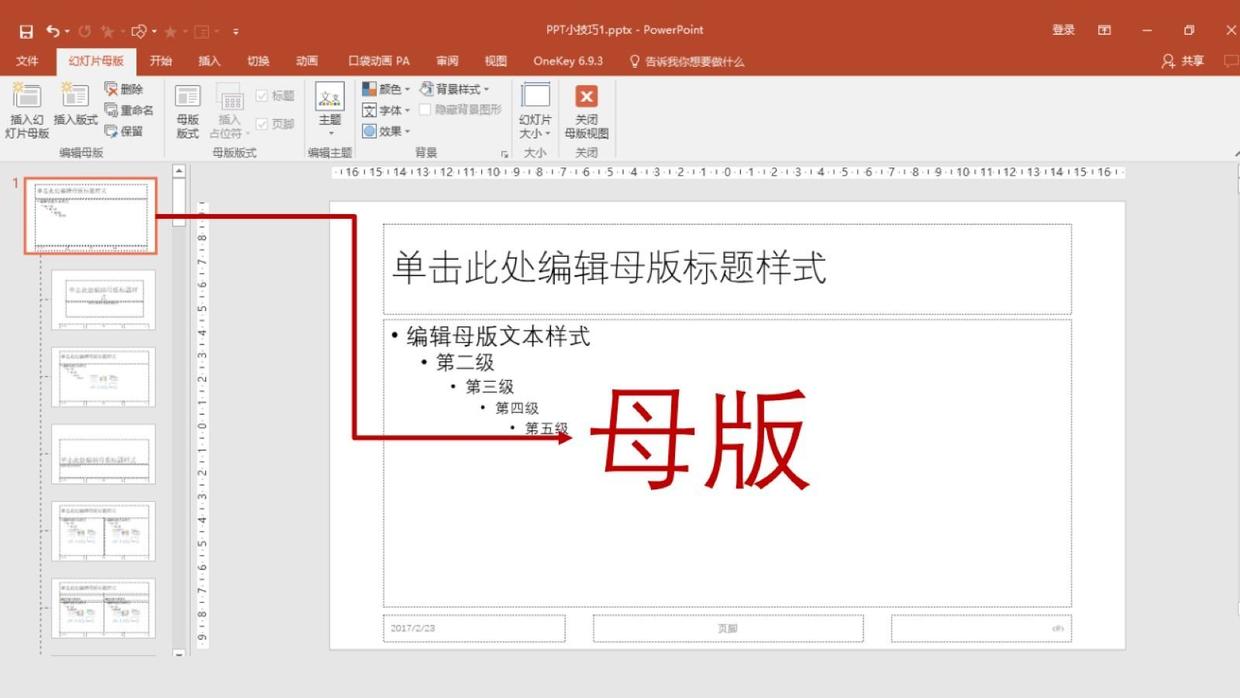
Task: Click the Save icon in quick access toolbar
Action: coord(26,31)
